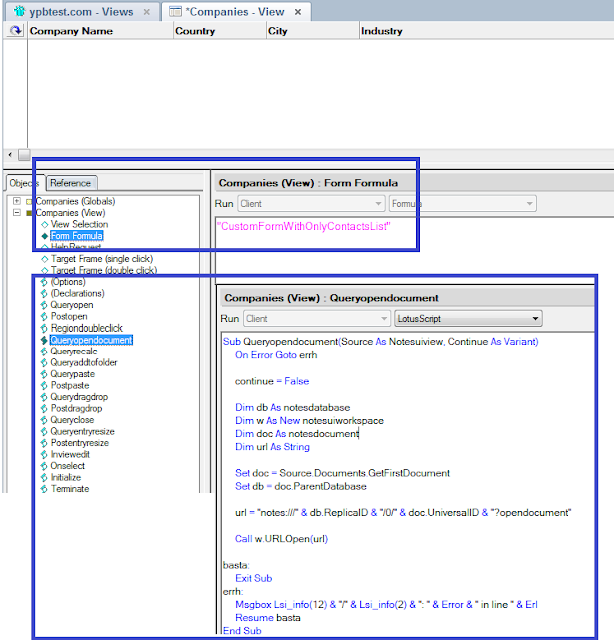Open the Reference tab
This screenshot has height=640, width=614.
[x=70, y=183]
